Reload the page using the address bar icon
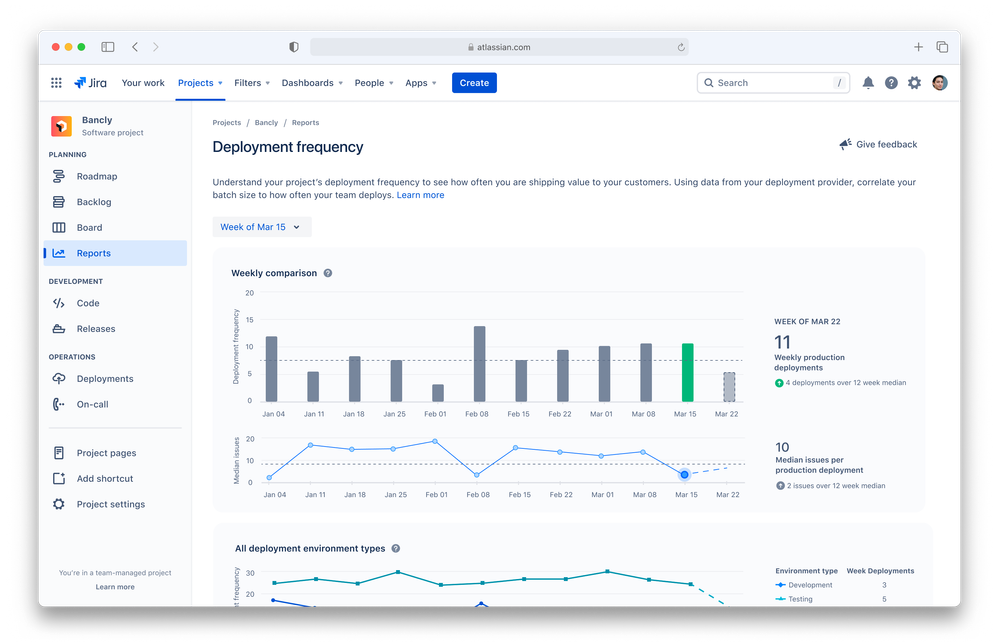The height and width of the screenshot is (642, 999). (x=681, y=47)
